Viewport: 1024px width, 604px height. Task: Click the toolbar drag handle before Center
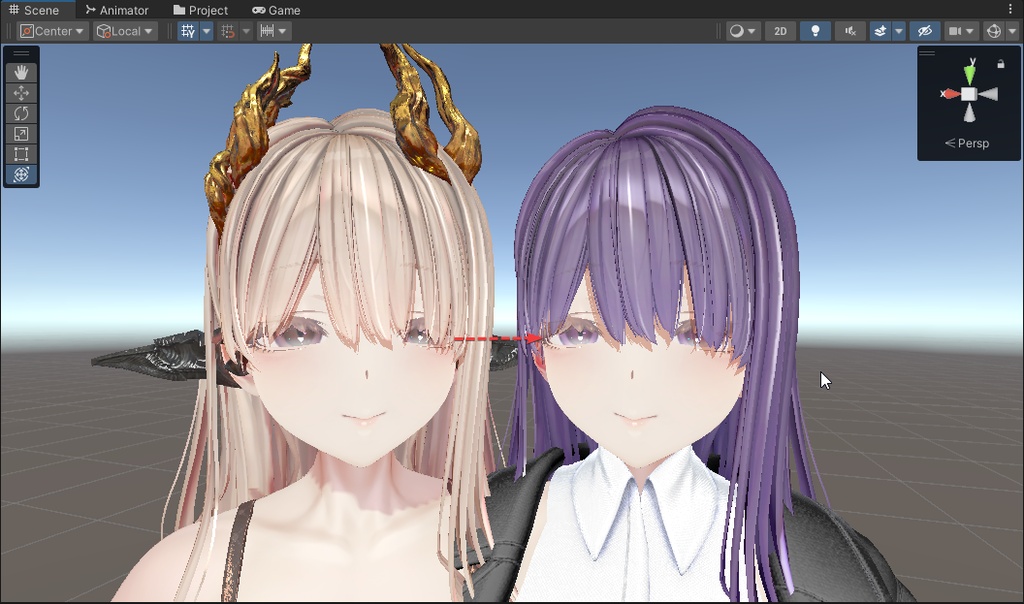coord(9,31)
